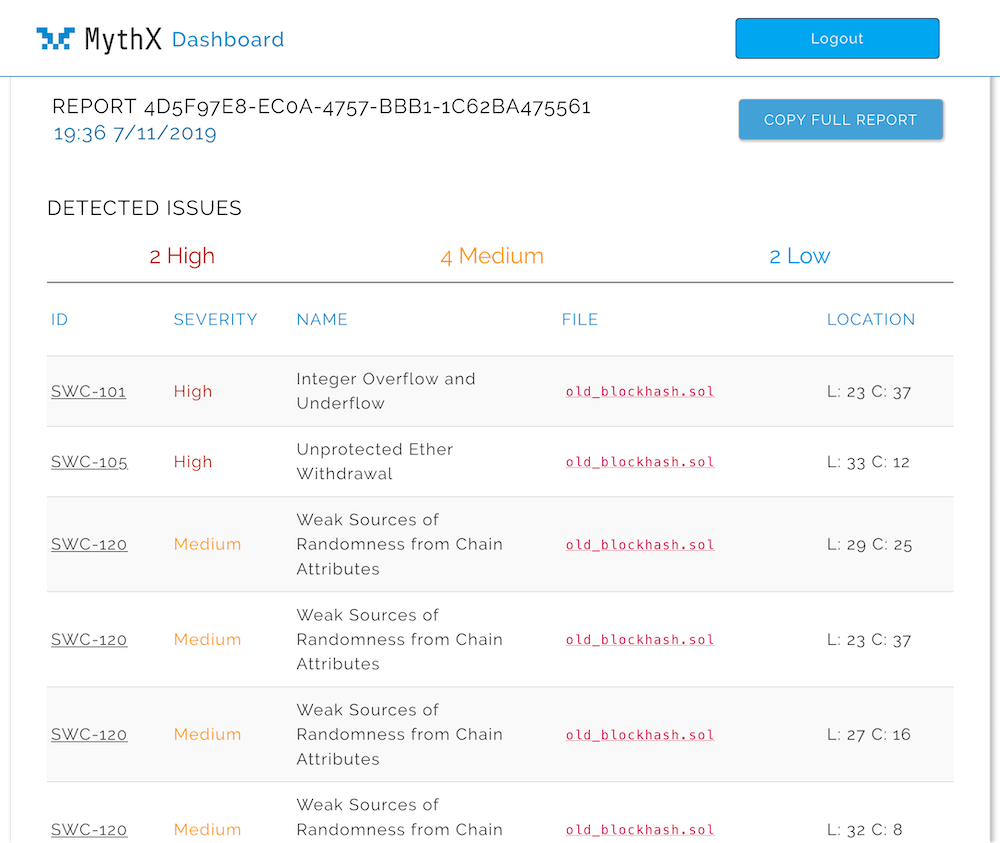Open old_blockhash.sol in L: 29 C: 25 row
This screenshot has width=1000, height=843.
click(x=640, y=545)
